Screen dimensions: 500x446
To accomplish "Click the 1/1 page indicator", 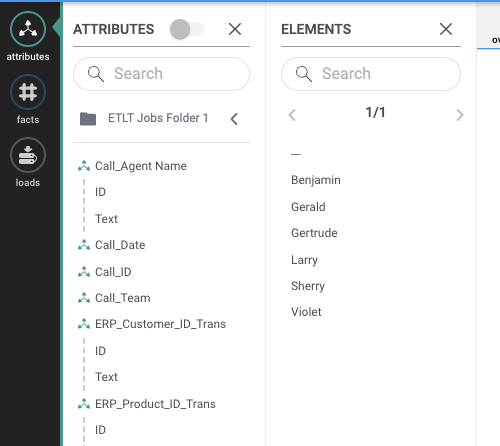I will [x=375, y=112].
